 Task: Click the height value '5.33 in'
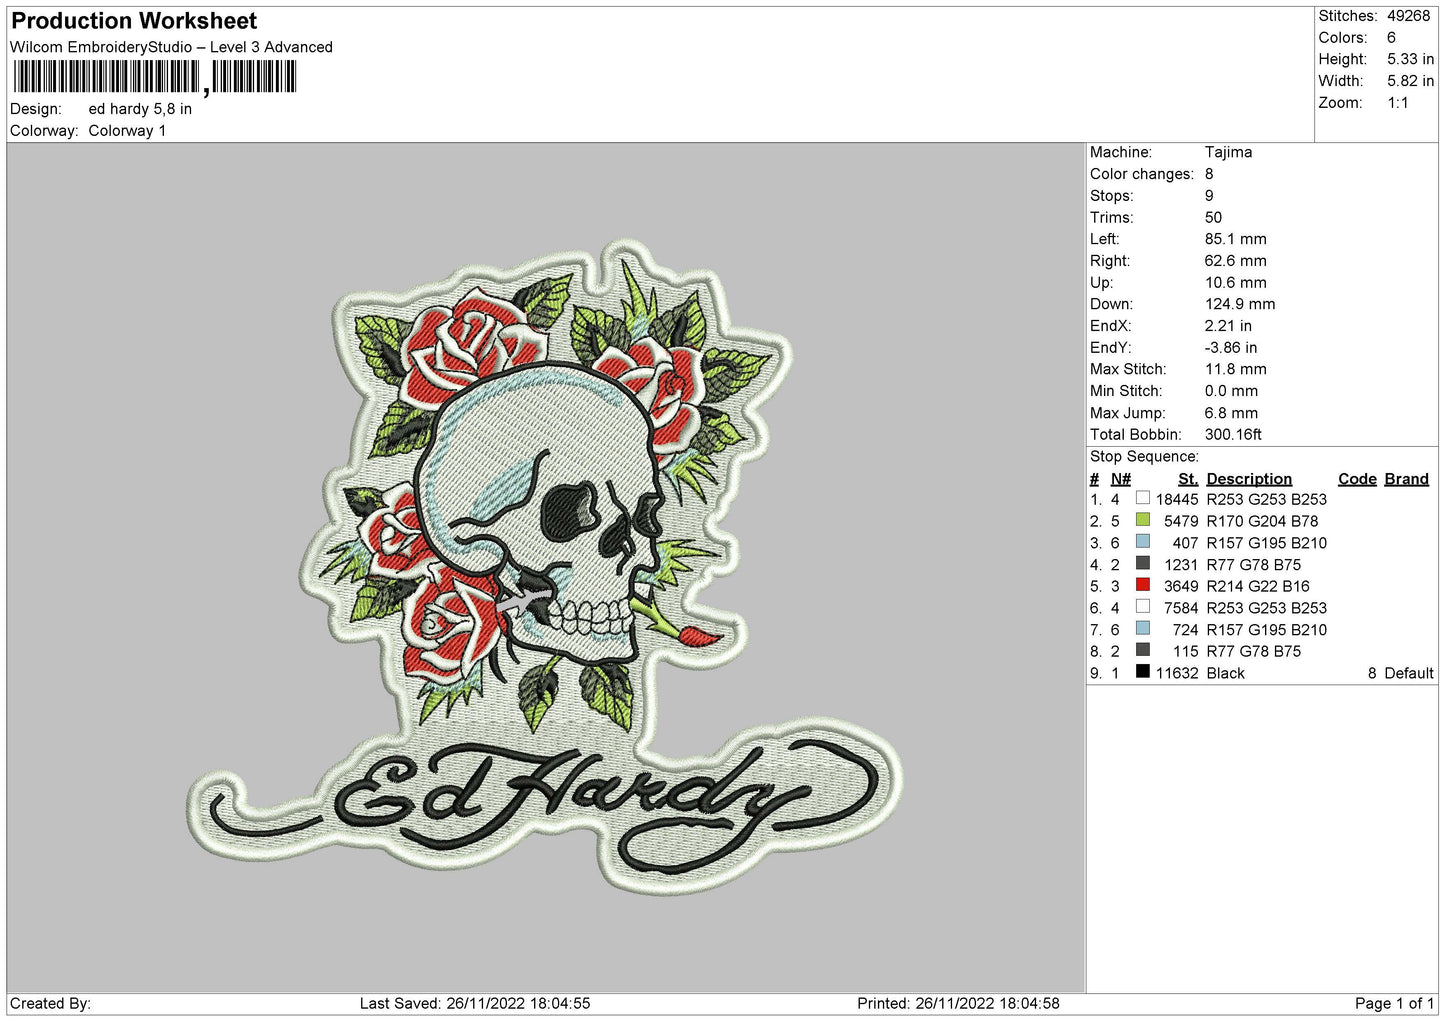(1410, 59)
